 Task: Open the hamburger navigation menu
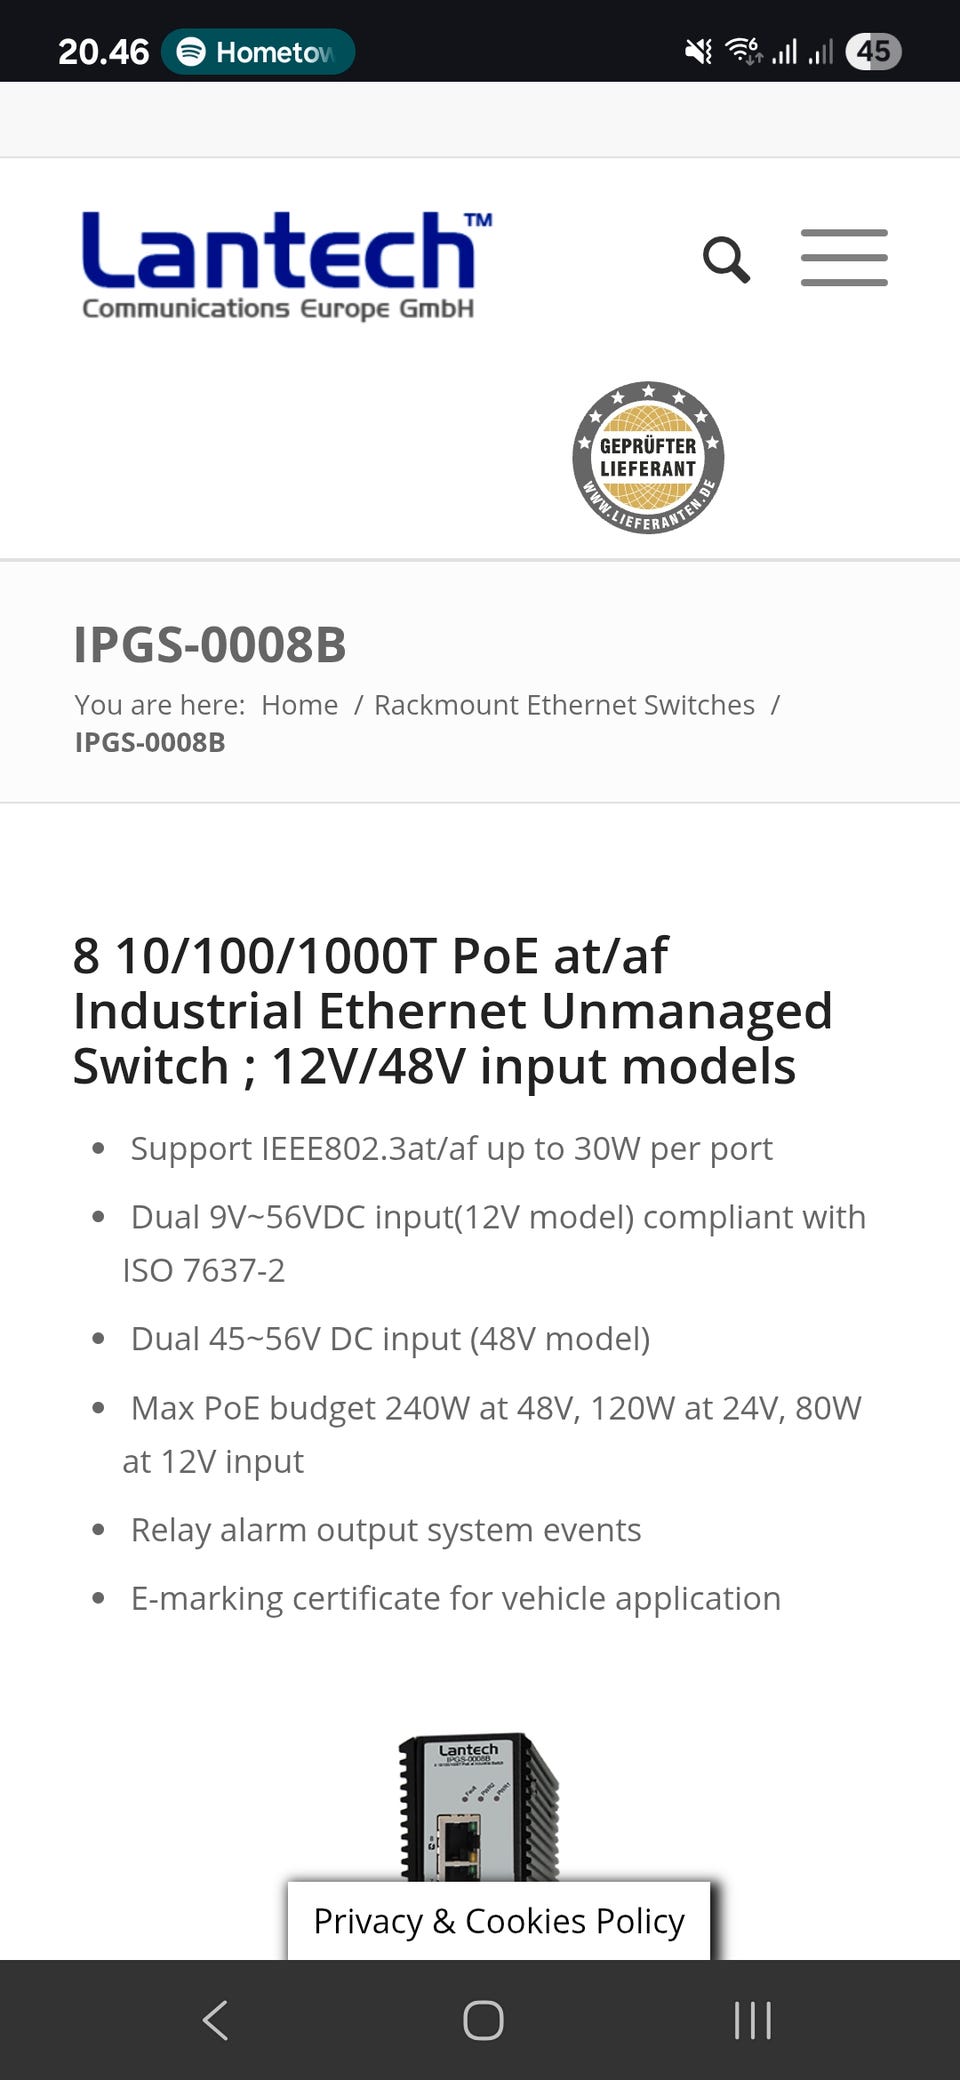coord(844,258)
